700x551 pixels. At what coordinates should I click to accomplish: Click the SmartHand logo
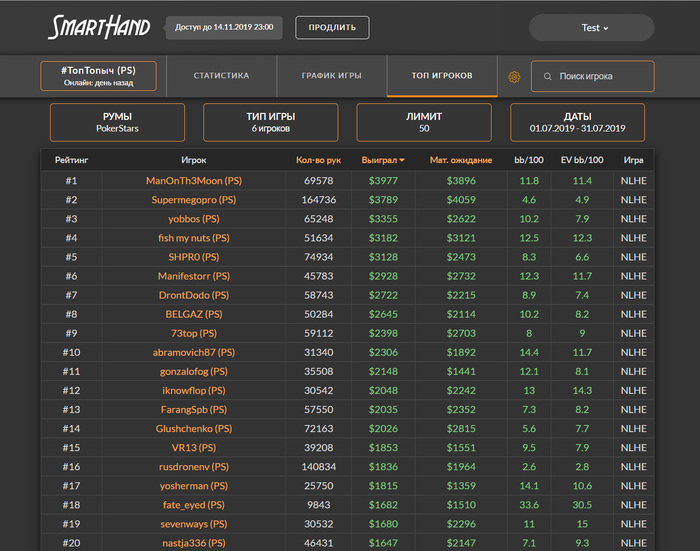(x=99, y=27)
